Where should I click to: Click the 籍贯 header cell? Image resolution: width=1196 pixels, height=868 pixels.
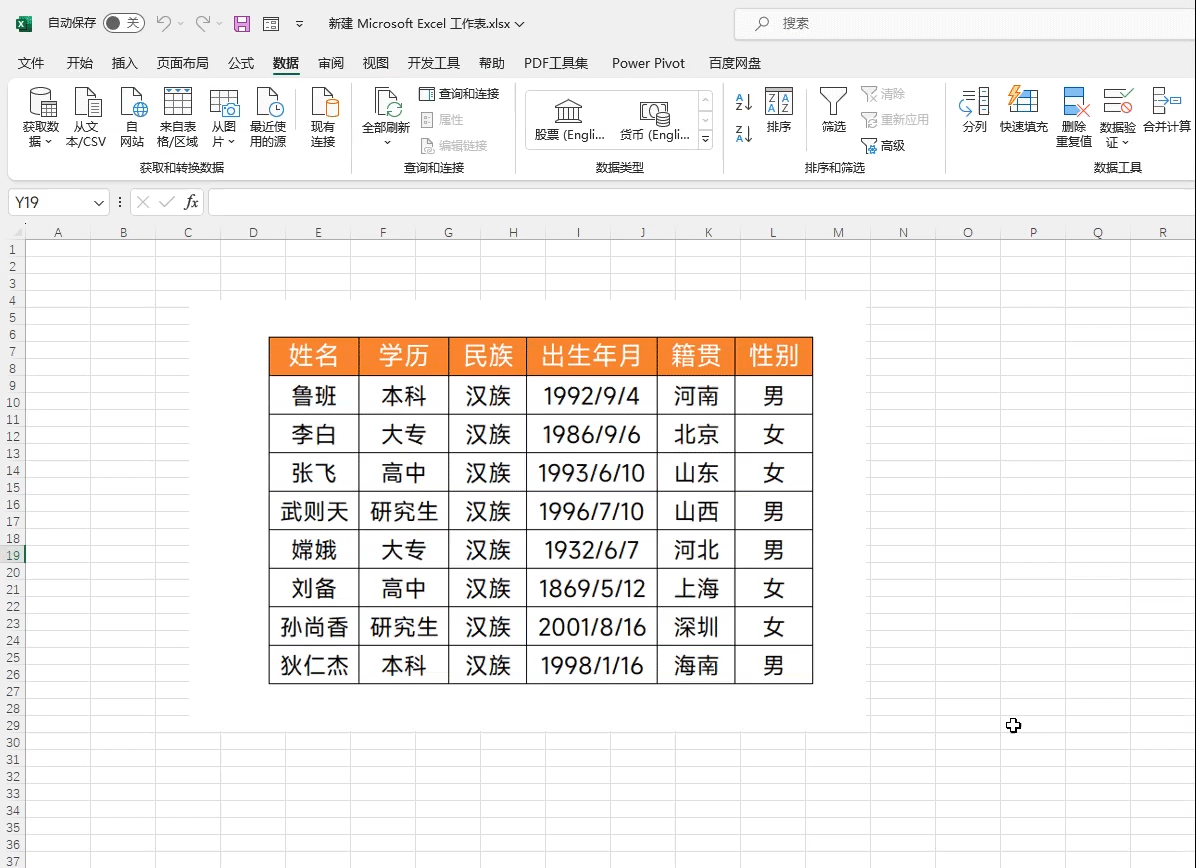click(696, 356)
